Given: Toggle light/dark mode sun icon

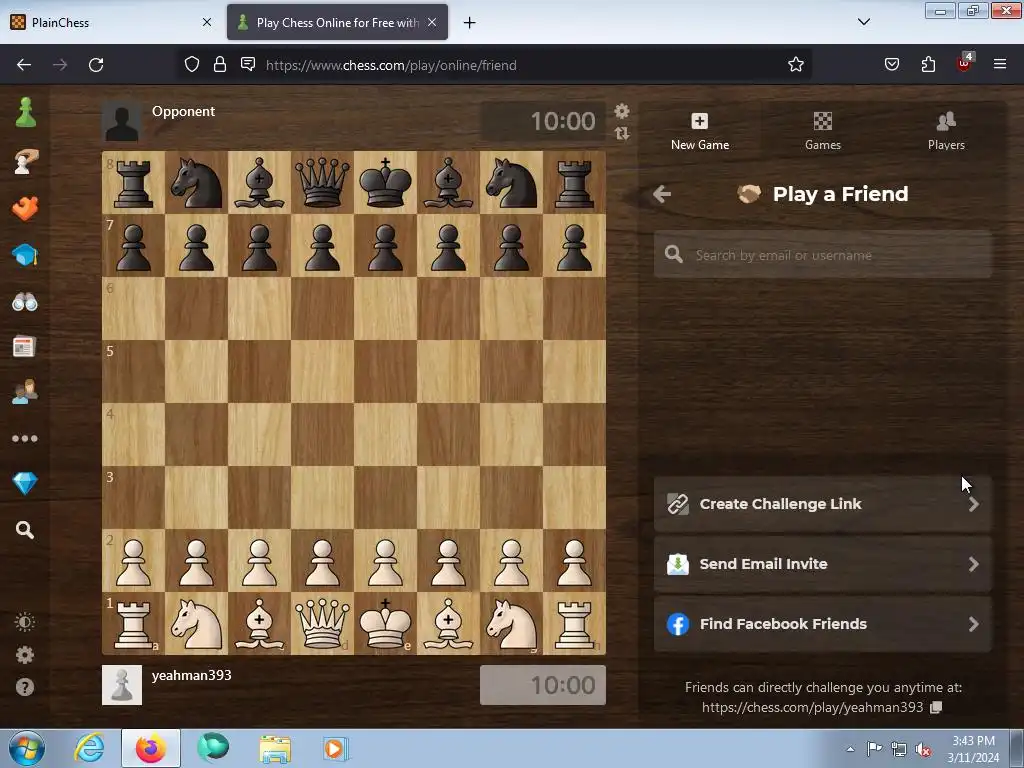Looking at the screenshot, I should (25, 622).
